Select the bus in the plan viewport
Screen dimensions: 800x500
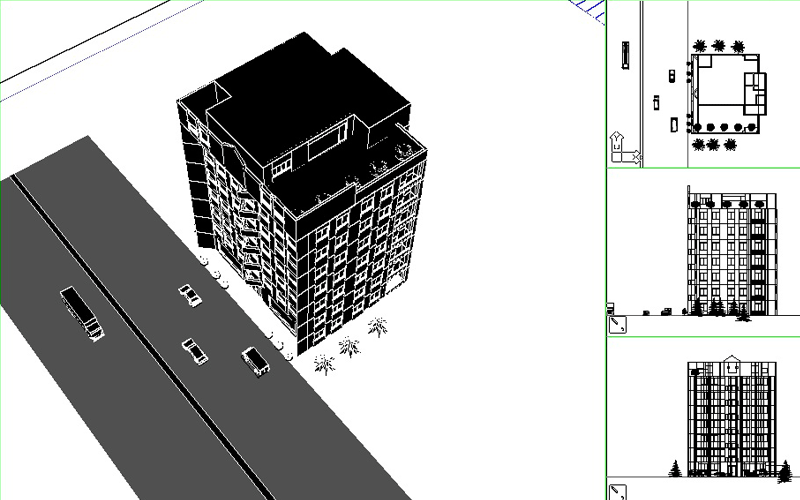625,56
